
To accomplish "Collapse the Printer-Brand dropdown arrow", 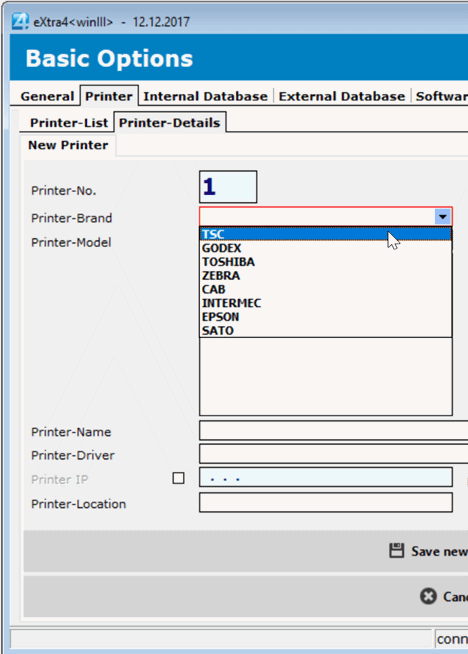I will [x=443, y=217].
